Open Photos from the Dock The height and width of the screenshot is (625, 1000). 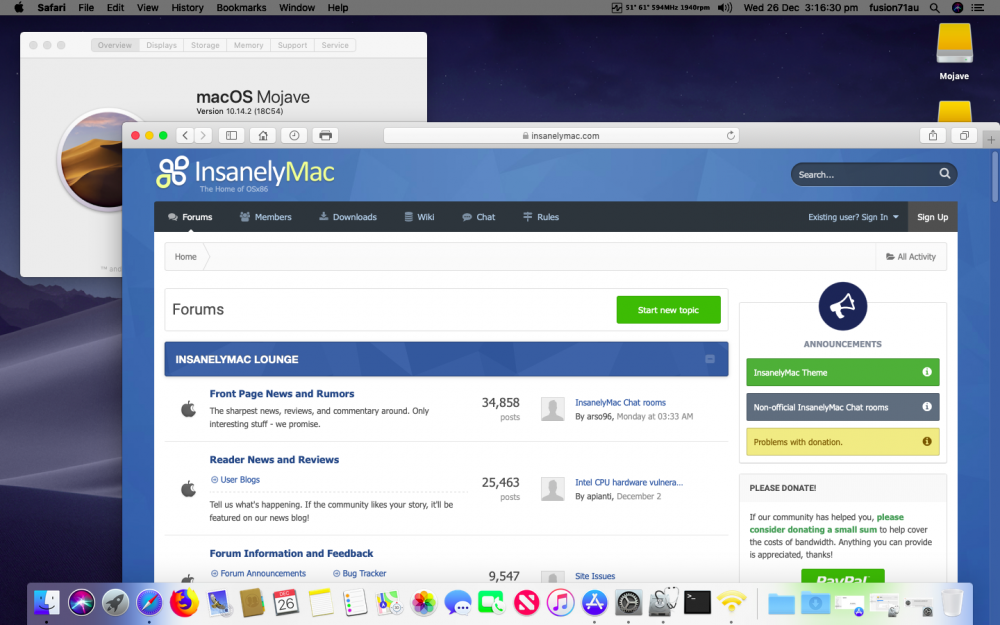pos(423,602)
